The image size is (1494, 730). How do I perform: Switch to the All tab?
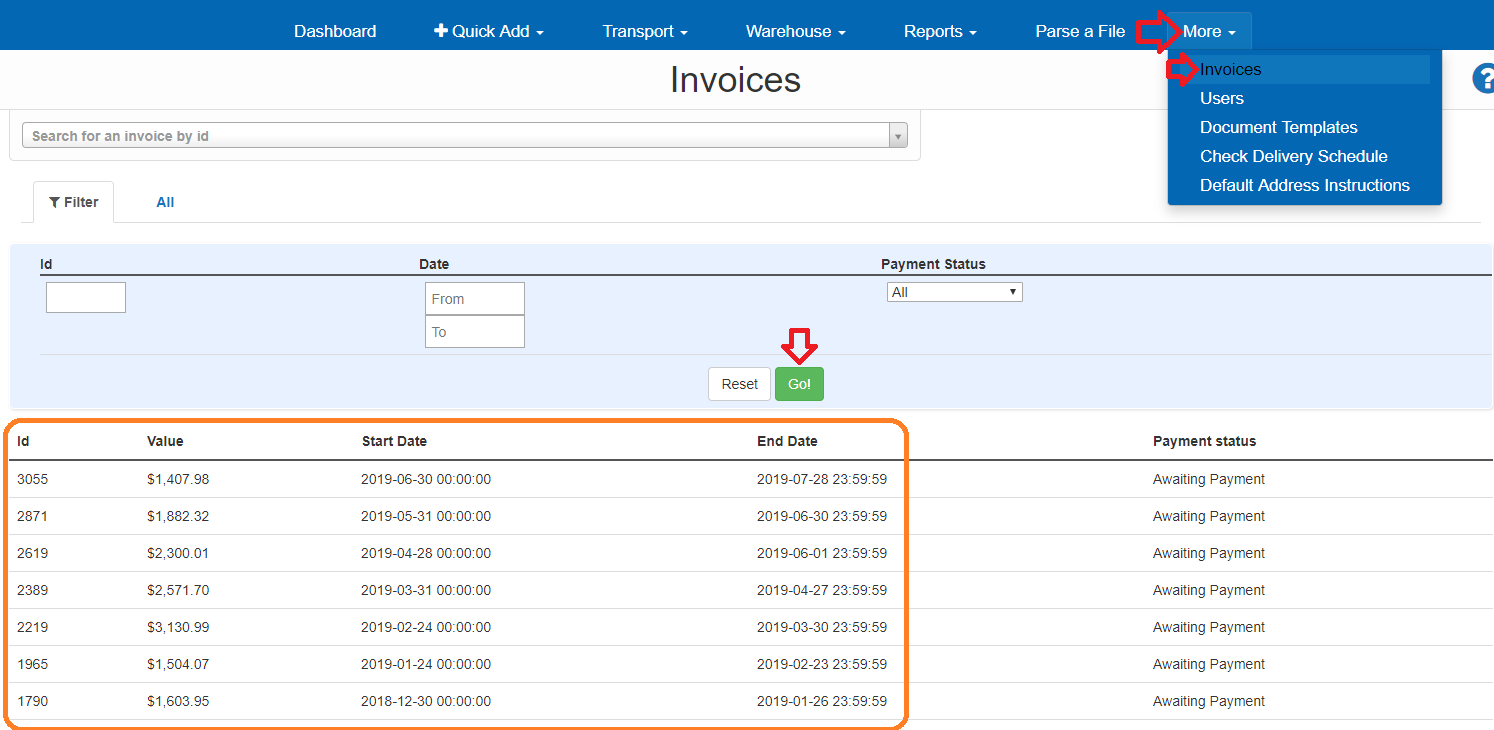[165, 202]
